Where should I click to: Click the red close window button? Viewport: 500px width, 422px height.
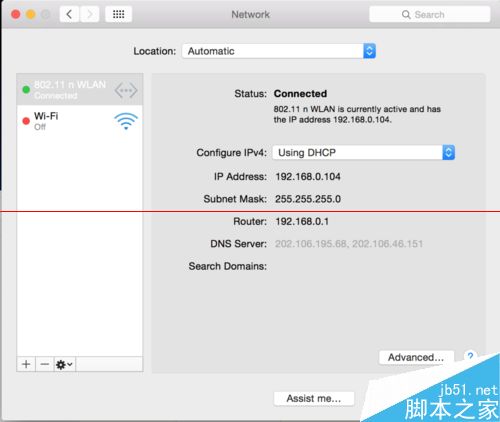15,14
